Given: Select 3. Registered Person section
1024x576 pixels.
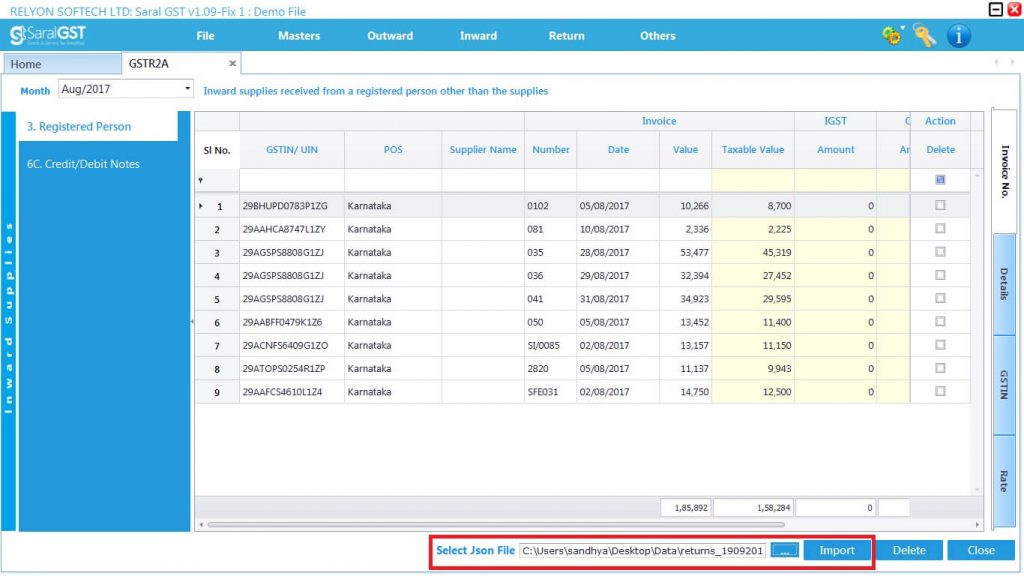Looking at the screenshot, I should (98, 126).
